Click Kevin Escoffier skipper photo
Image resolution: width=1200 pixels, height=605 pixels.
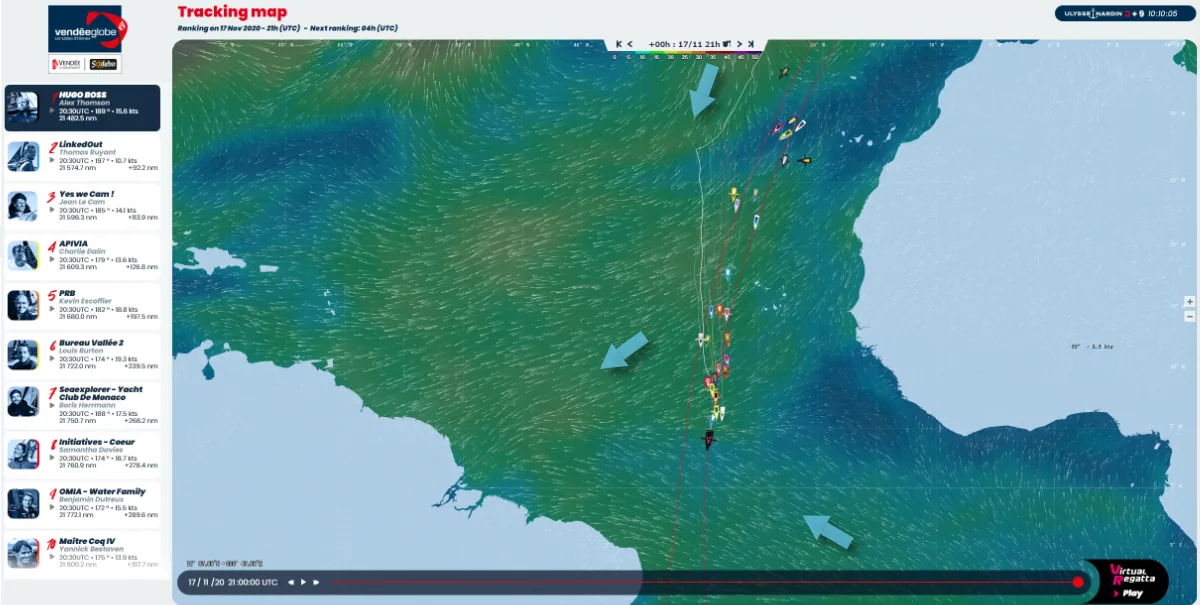click(22, 305)
